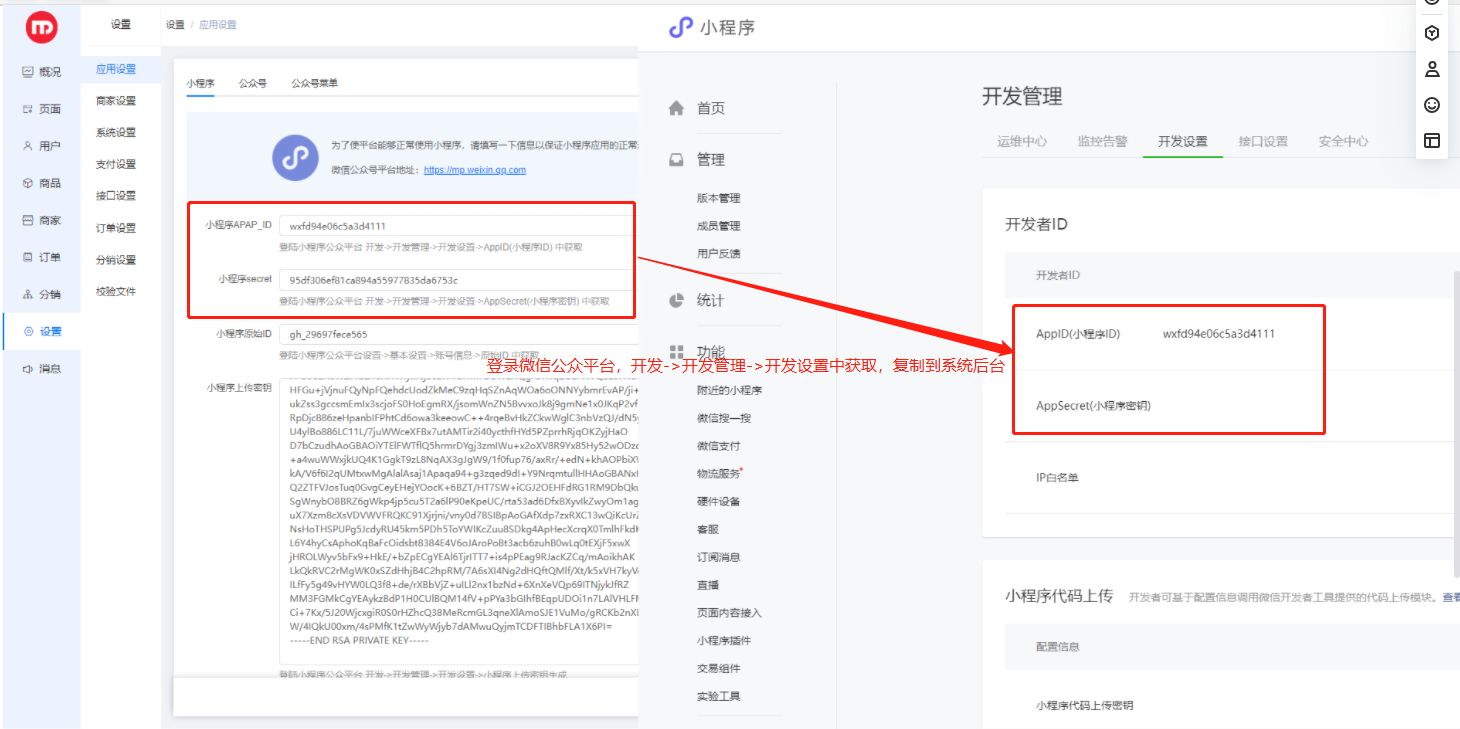Switch to the 公众号菜单 tab
1460x729 pixels.
click(x=314, y=83)
